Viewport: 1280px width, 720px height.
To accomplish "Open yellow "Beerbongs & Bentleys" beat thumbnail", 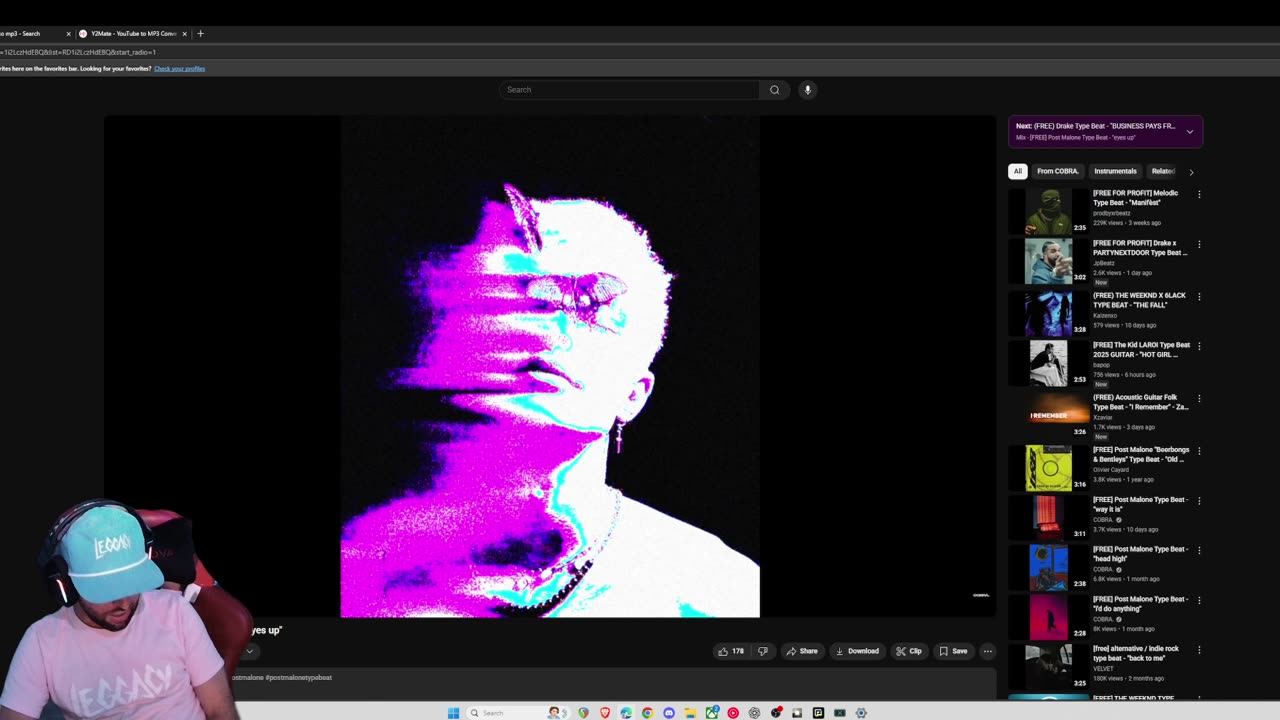I will click(1048, 468).
